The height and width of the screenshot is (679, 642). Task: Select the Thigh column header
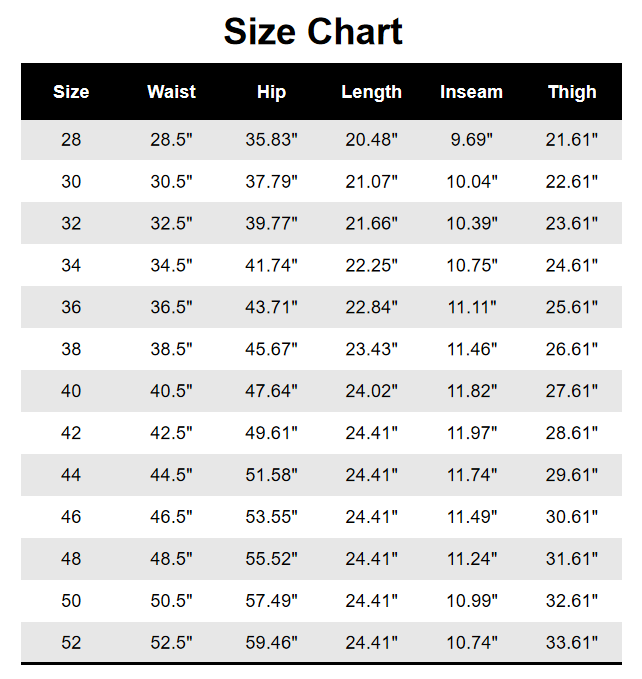point(572,92)
